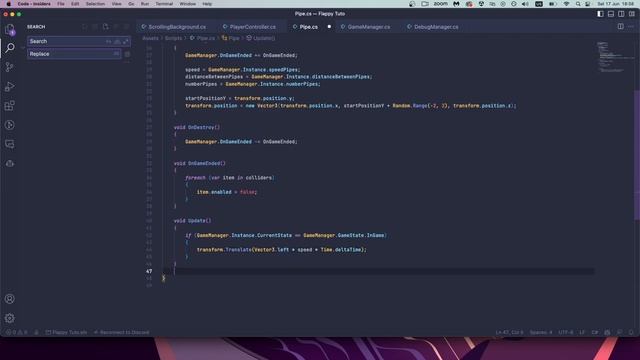Click line number 47 in gutter
The image size is (640, 360).
click(x=149, y=271)
